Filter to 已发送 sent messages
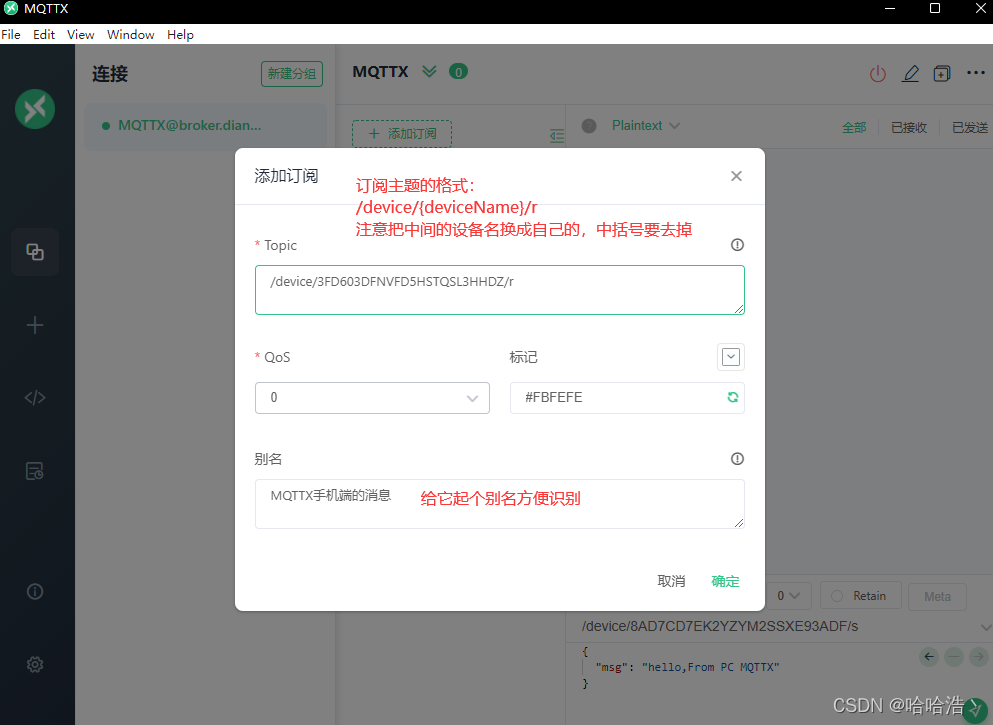993x725 pixels. coord(970,127)
